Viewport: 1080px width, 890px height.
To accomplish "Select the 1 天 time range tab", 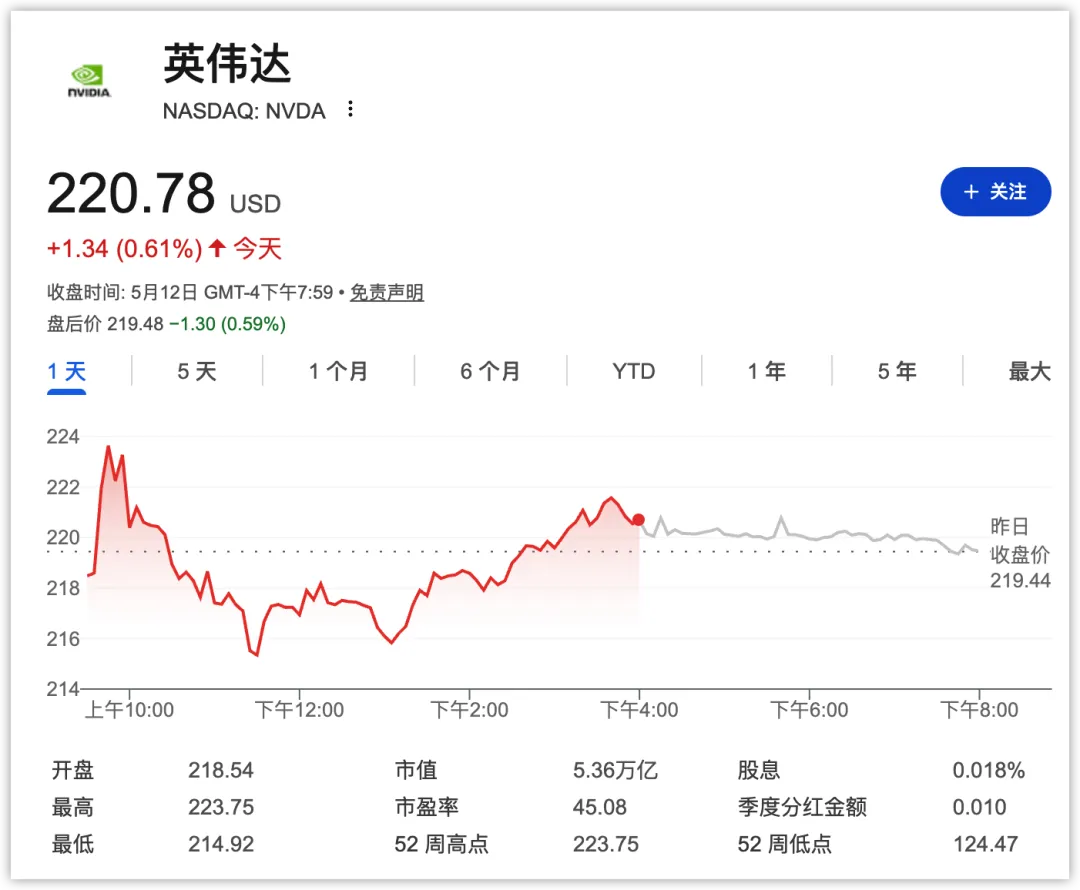I will click(x=67, y=372).
